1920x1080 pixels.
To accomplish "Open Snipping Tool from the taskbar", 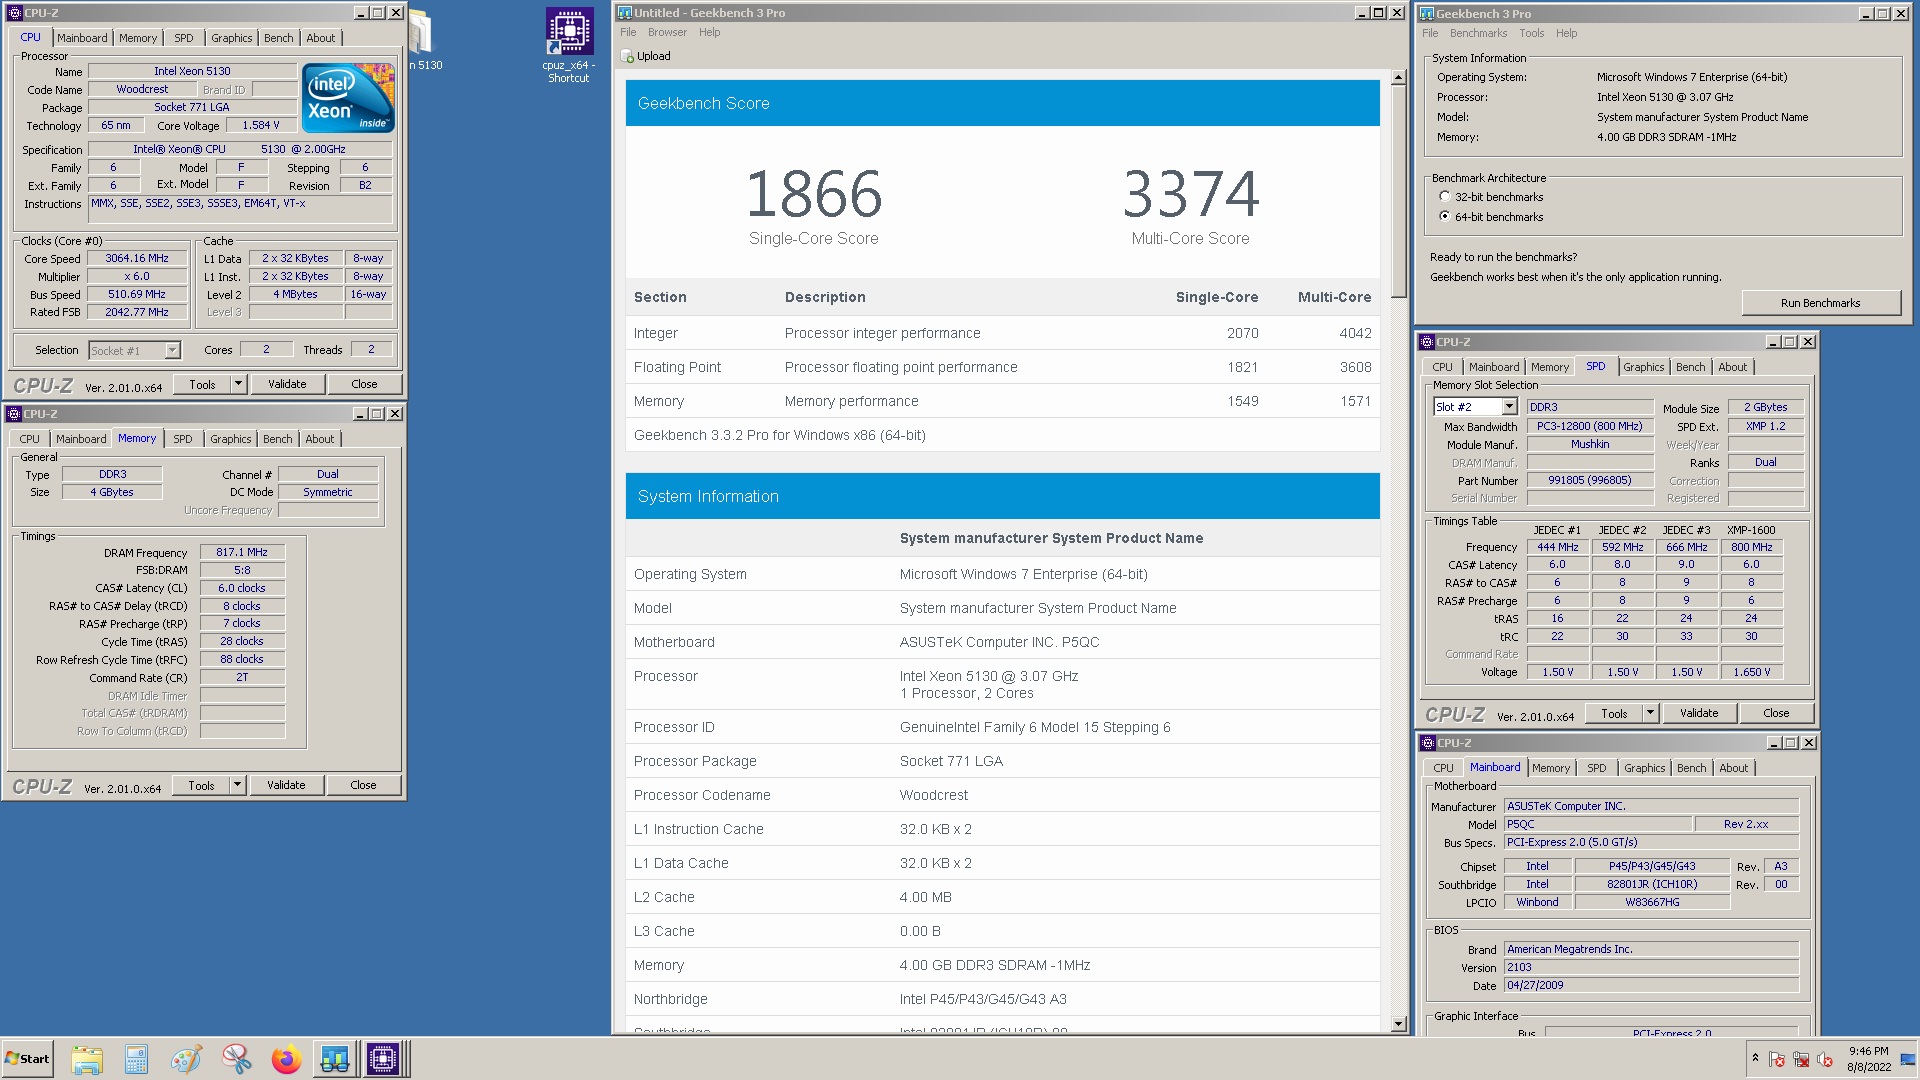I will (236, 1059).
